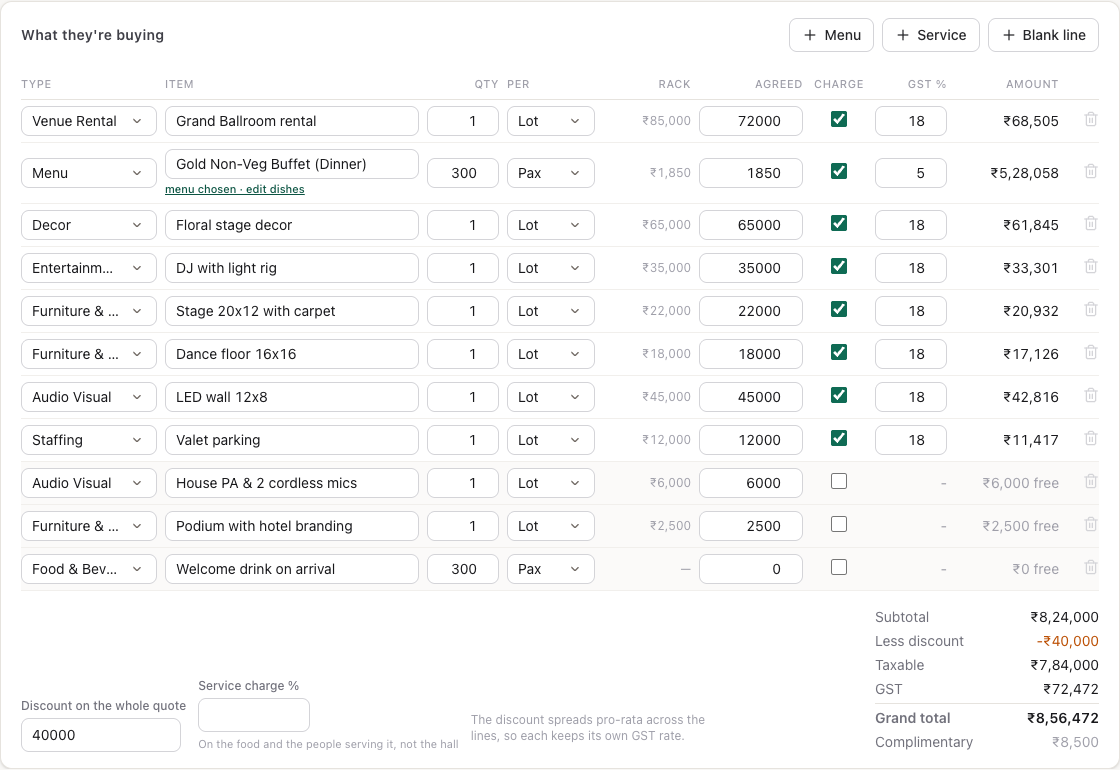Check charge box for Welcome drink
This screenshot has height=770, width=1120.
tap(839, 567)
